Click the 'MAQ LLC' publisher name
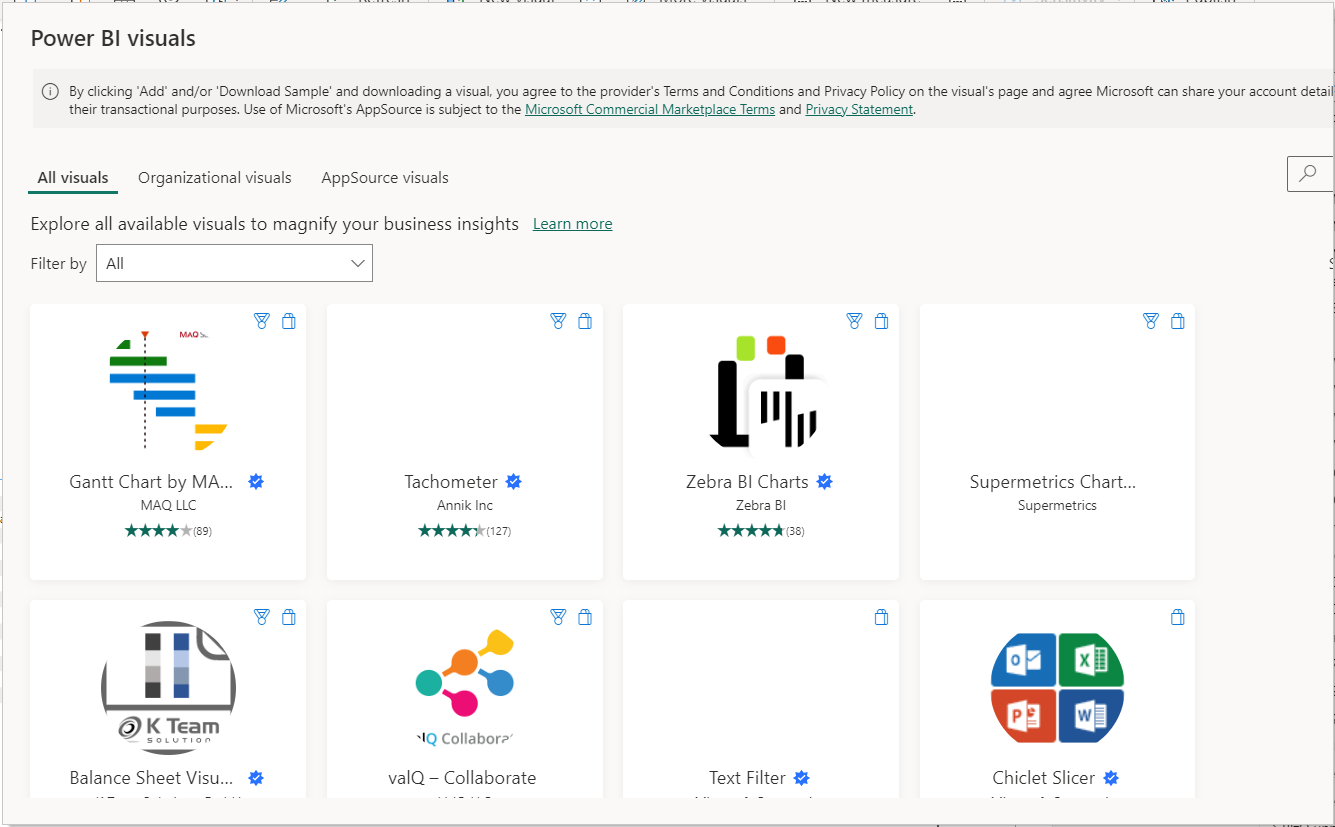Screen dimensions: 1335x827 pyautogui.click(x=168, y=506)
